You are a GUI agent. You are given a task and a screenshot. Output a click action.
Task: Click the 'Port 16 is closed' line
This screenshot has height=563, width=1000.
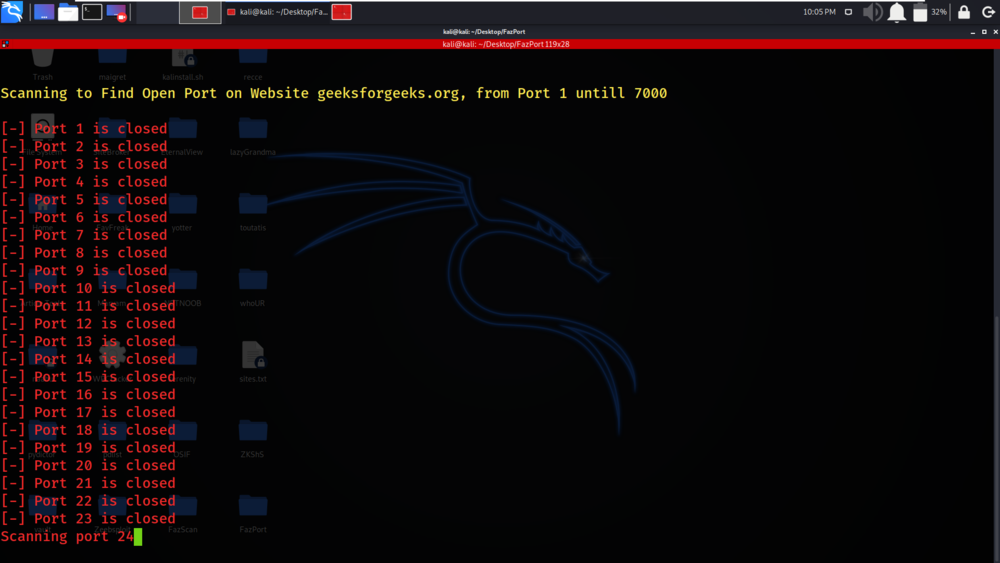click(88, 394)
